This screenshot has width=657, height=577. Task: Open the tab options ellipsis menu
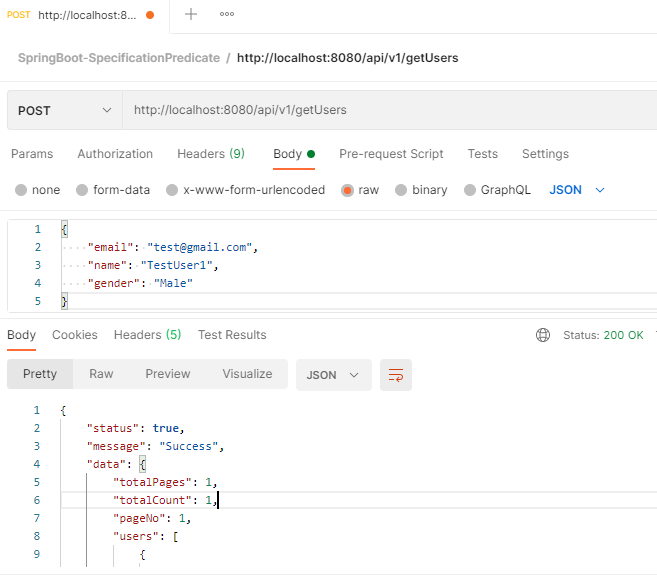click(x=227, y=14)
